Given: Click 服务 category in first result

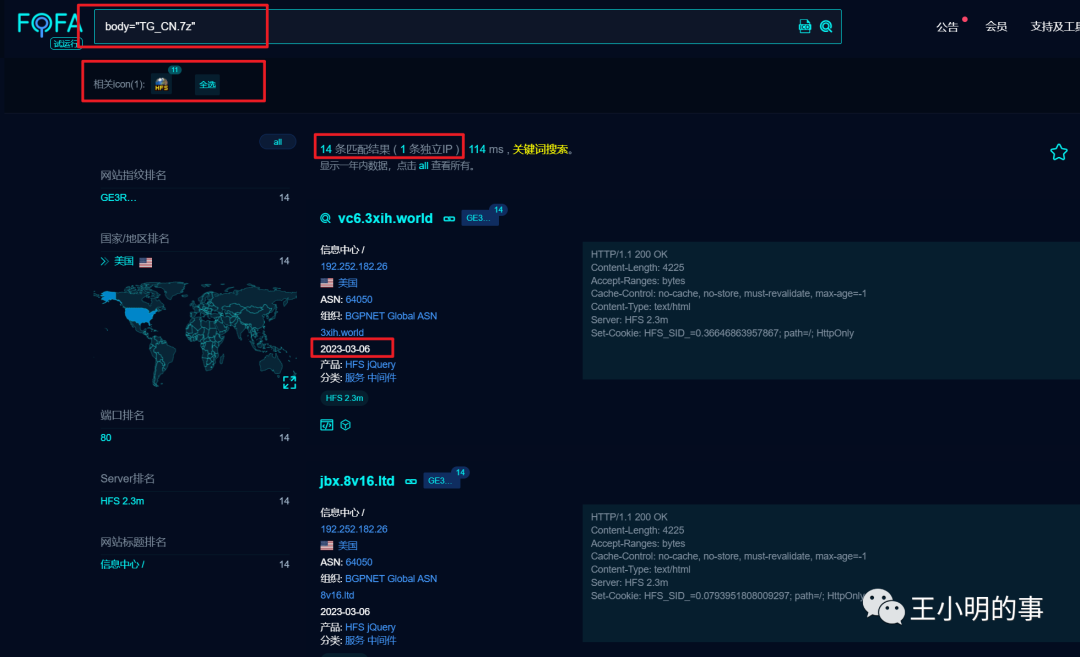Looking at the screenshot, I should (355, 377).
